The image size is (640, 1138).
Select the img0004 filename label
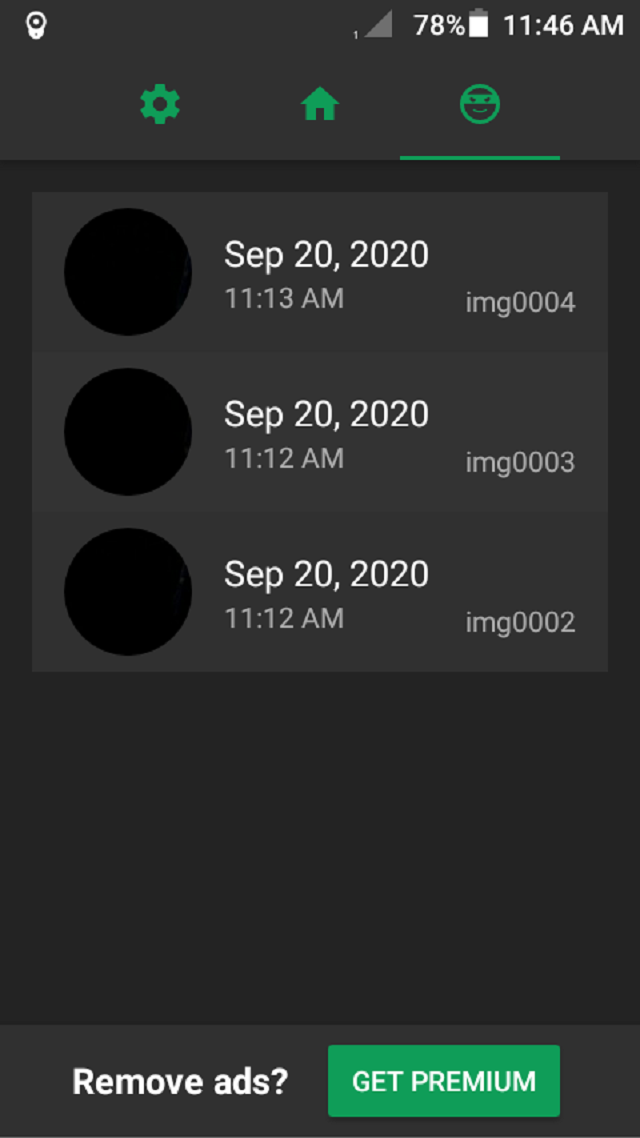click(520, 302)
